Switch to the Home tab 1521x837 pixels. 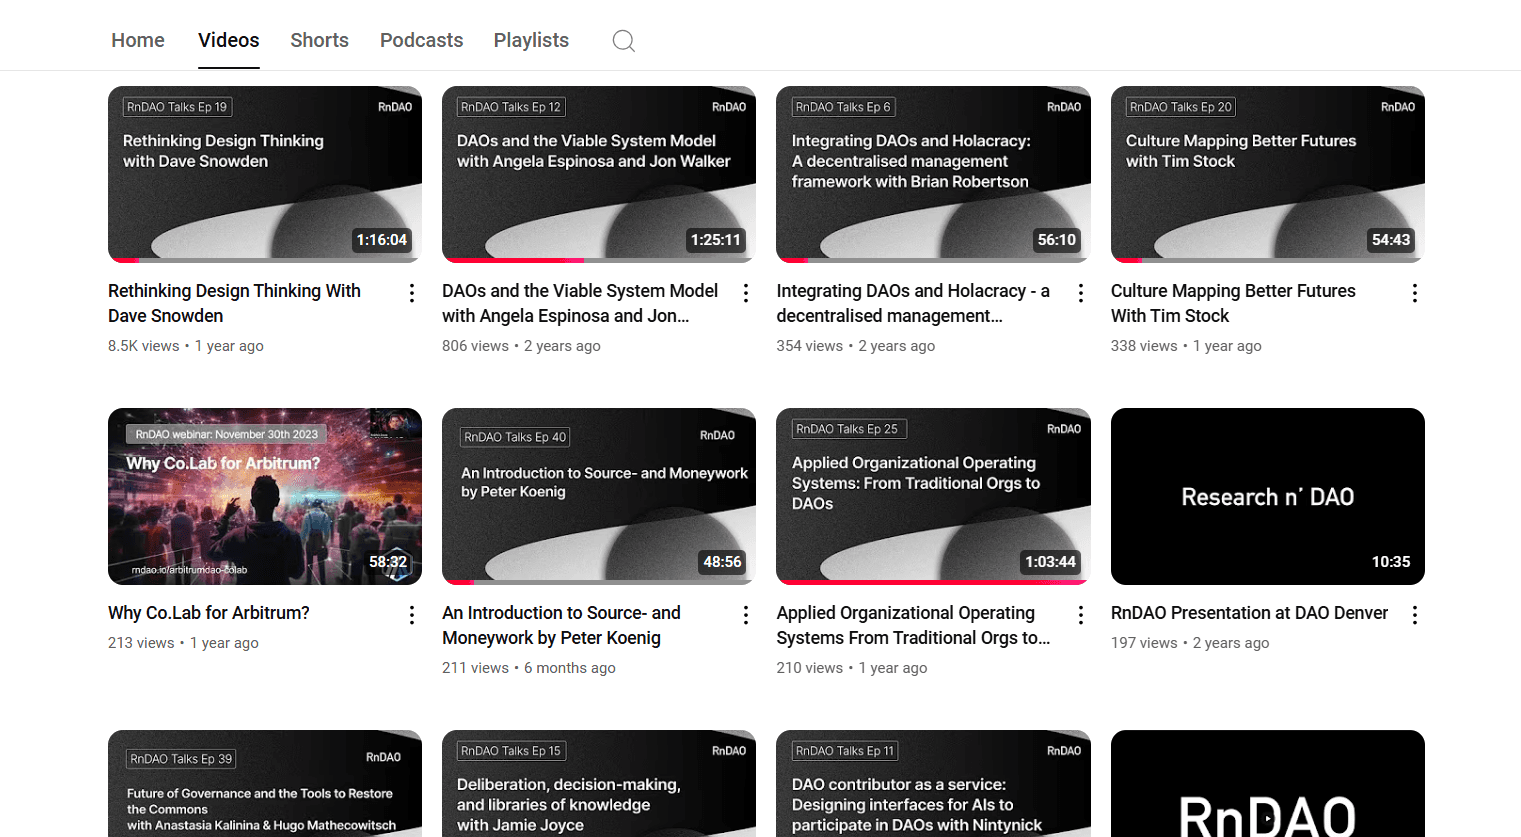138,40
